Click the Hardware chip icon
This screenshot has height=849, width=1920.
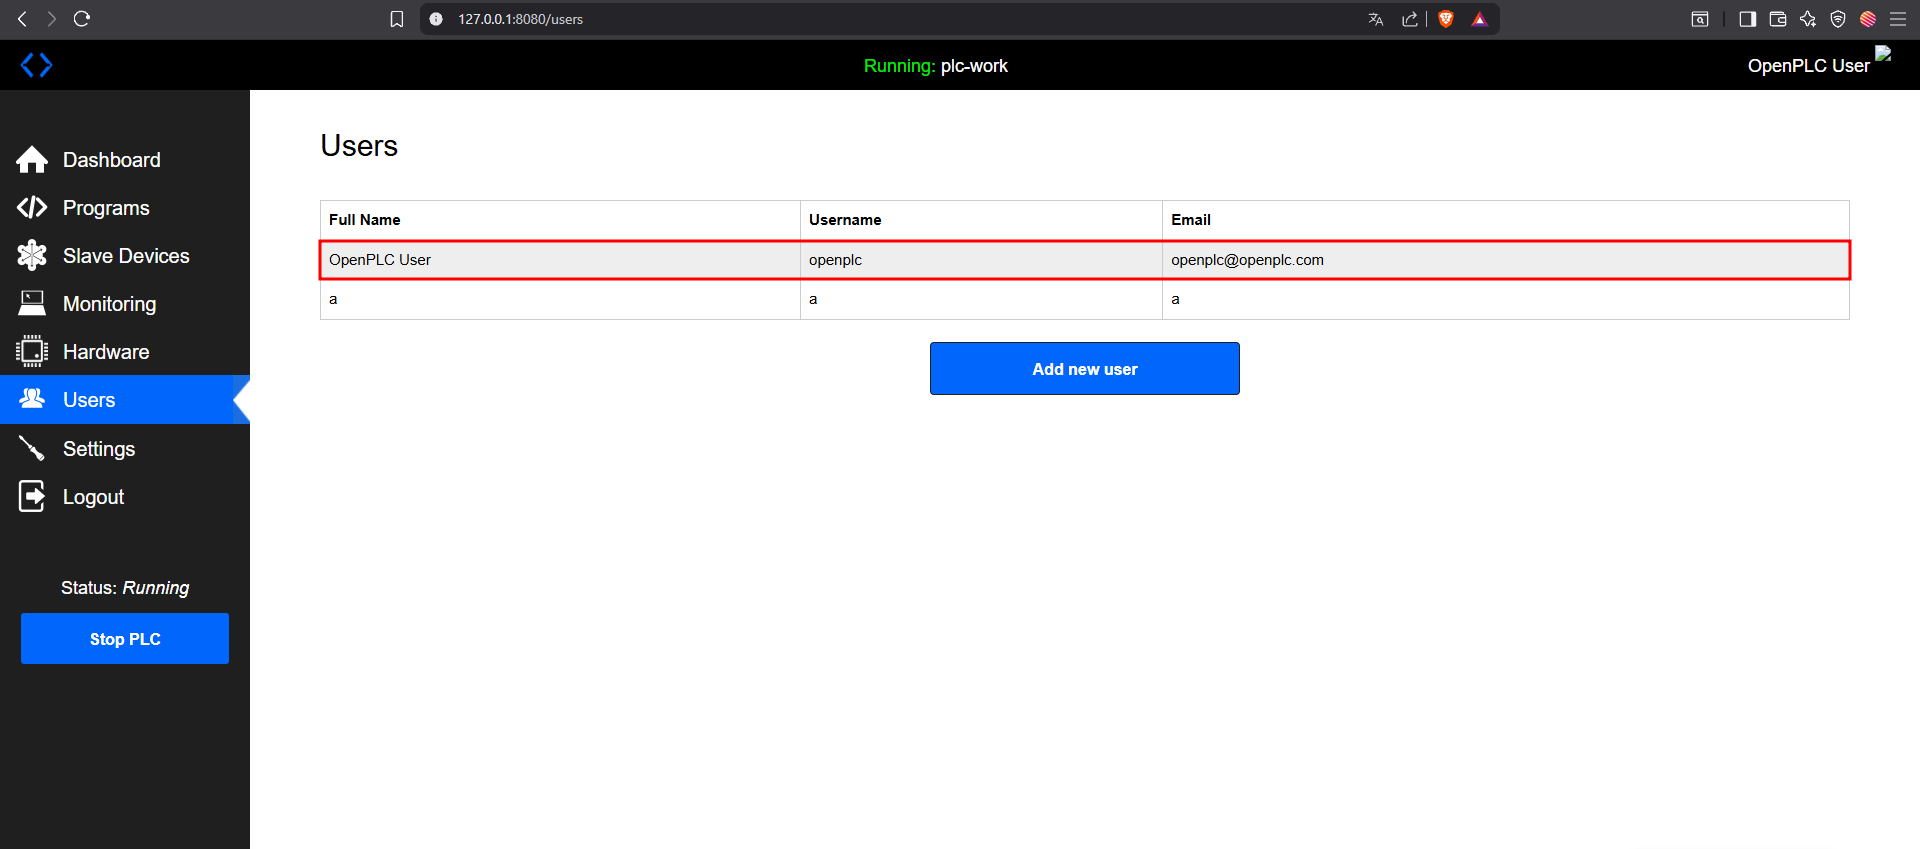pos(32,351)
